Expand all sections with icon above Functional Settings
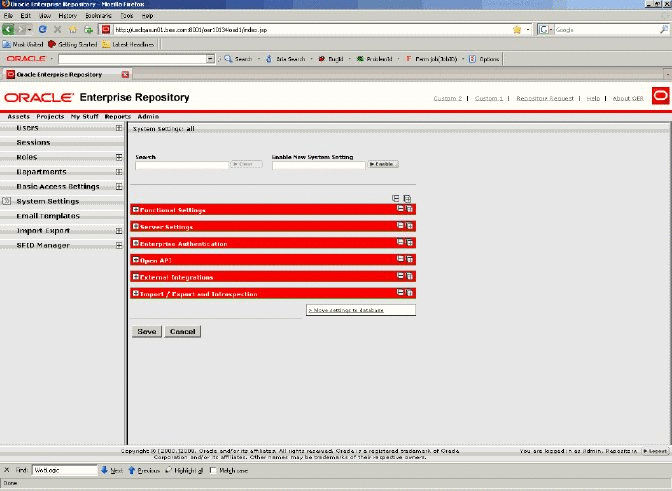672x491 pixels. [407, 198]
